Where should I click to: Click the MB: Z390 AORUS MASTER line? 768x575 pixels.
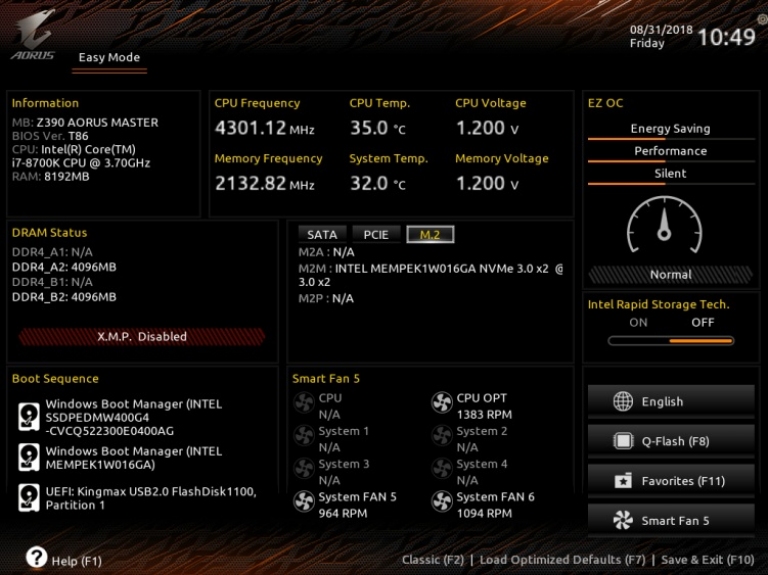coord(85,122)
